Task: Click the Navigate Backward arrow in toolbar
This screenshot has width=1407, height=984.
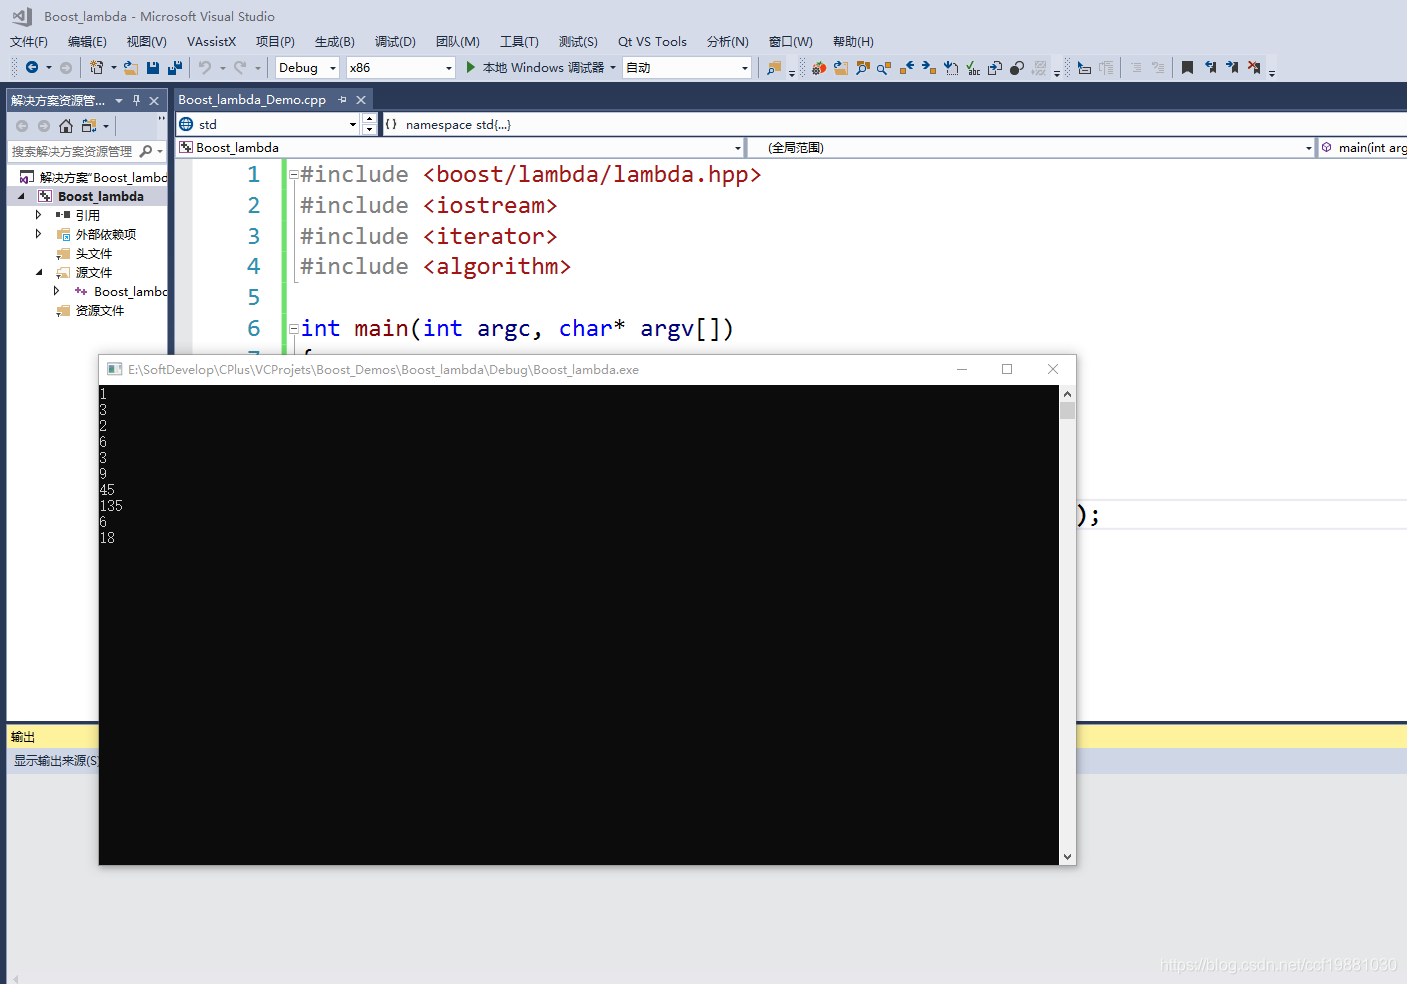Action: click(x=32, y=67)
